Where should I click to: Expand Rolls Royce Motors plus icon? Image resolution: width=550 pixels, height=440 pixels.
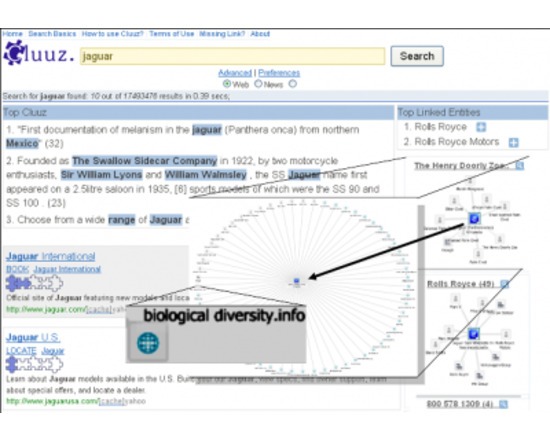pos(514,142)
